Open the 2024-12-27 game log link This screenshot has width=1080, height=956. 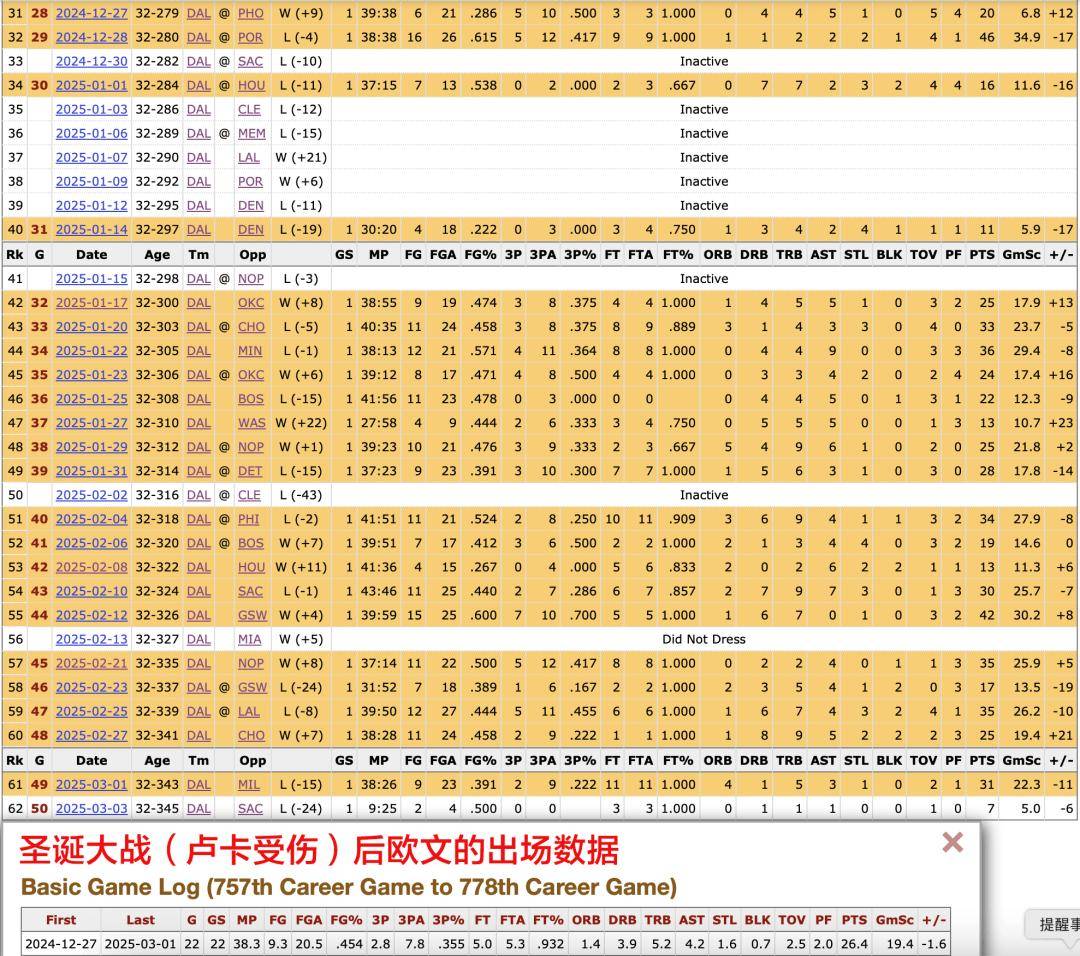click(x=90, y=13)
